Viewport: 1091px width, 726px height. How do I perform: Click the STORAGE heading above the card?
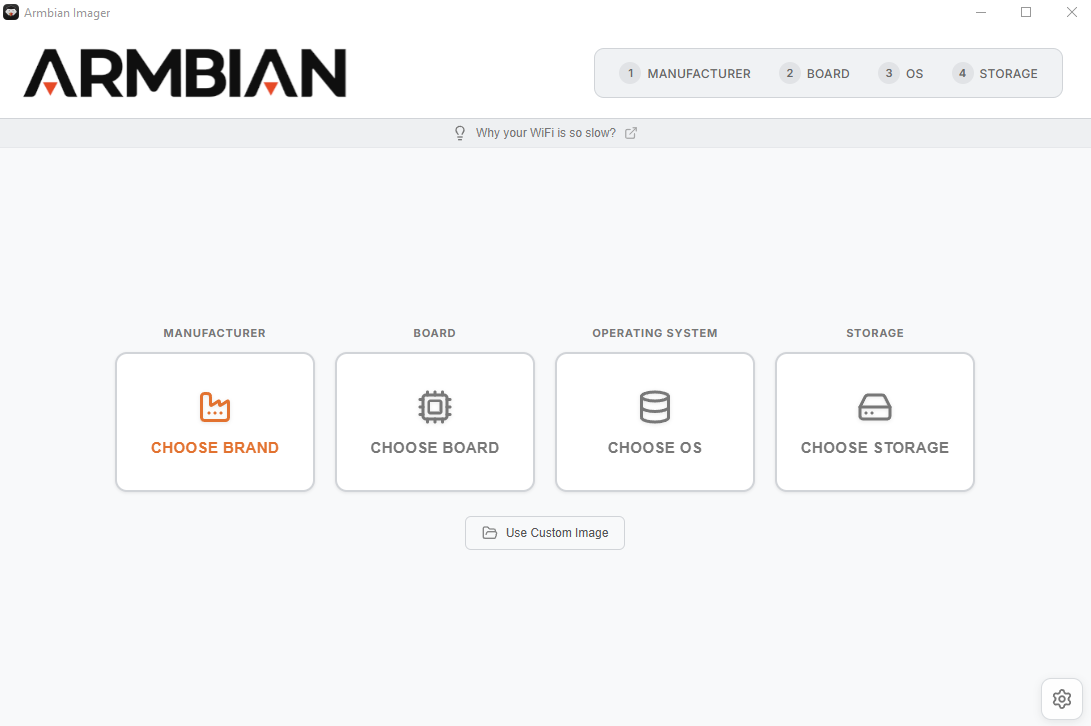pos(875,333)
